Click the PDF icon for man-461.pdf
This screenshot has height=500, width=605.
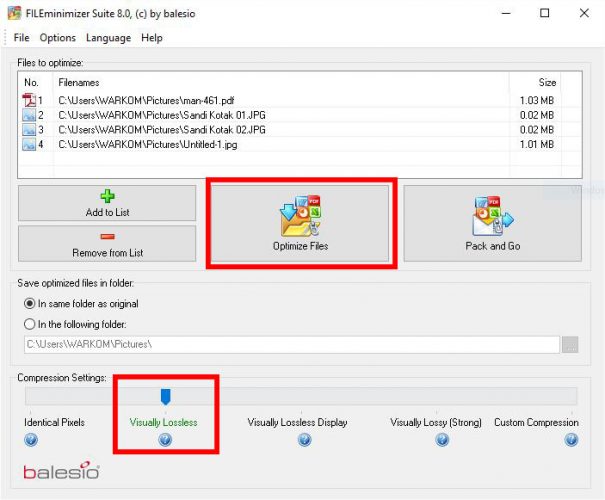(x=29, y=100)
